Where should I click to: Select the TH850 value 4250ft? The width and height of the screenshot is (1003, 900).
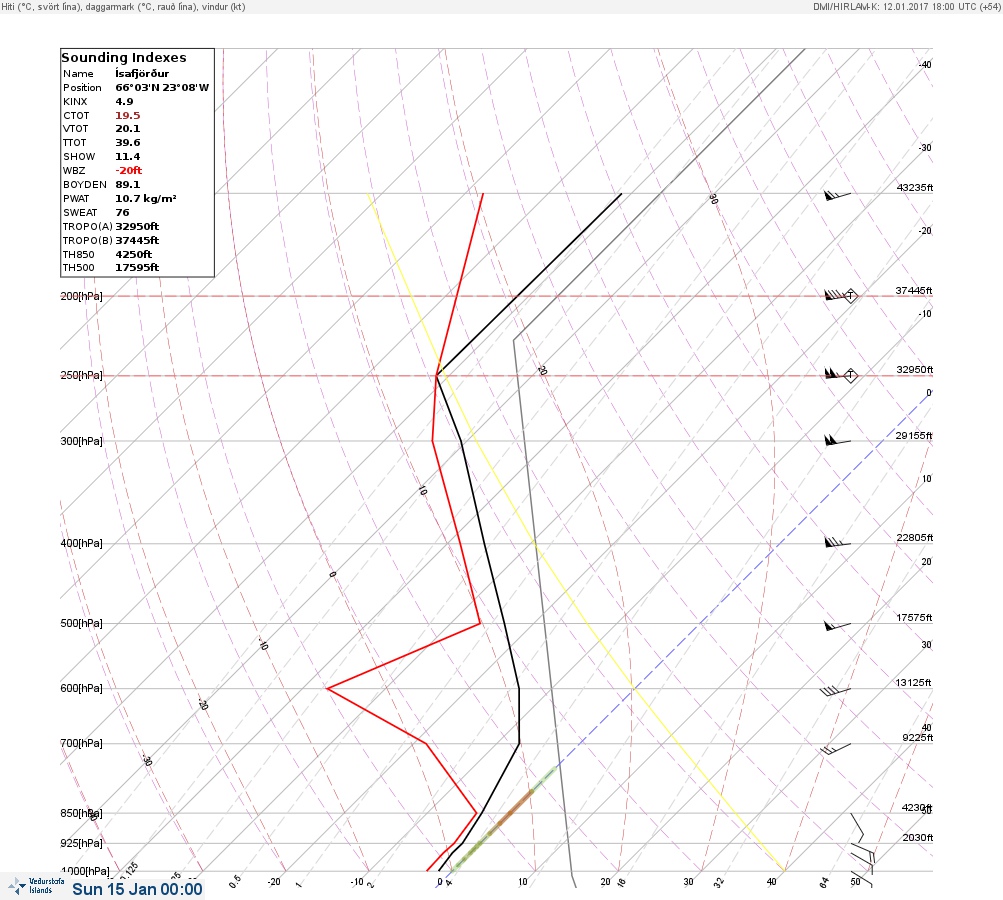pyautogui.click(x=134, y=255)
